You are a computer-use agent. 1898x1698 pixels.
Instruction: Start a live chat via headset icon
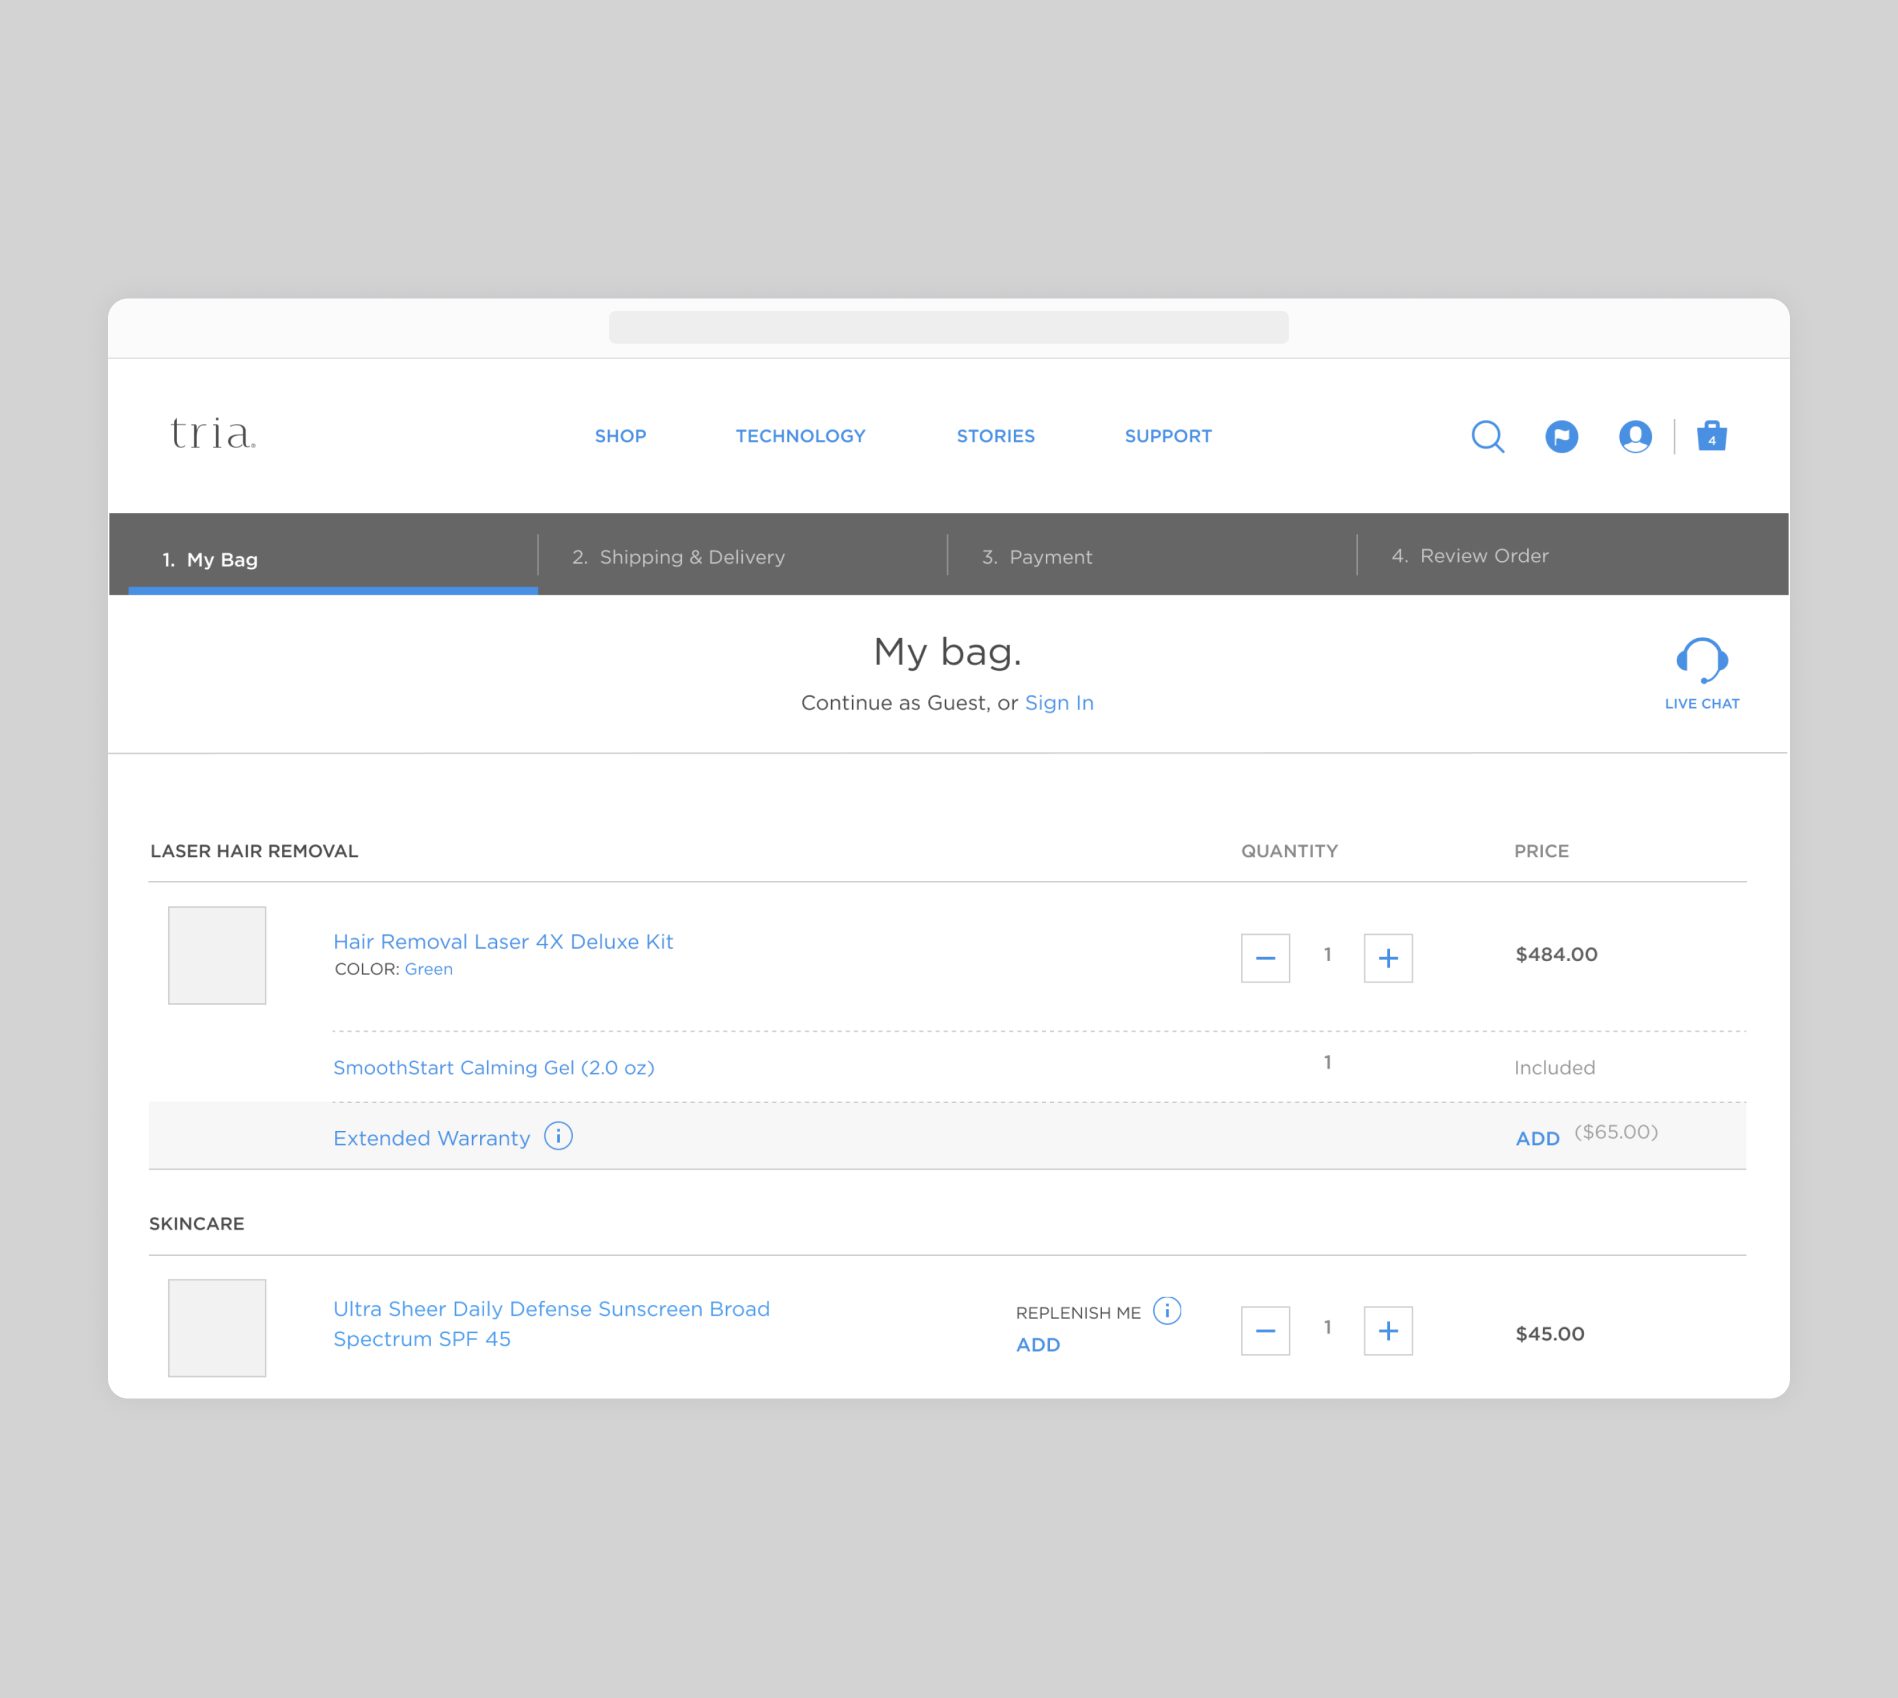pos(1702,660)
